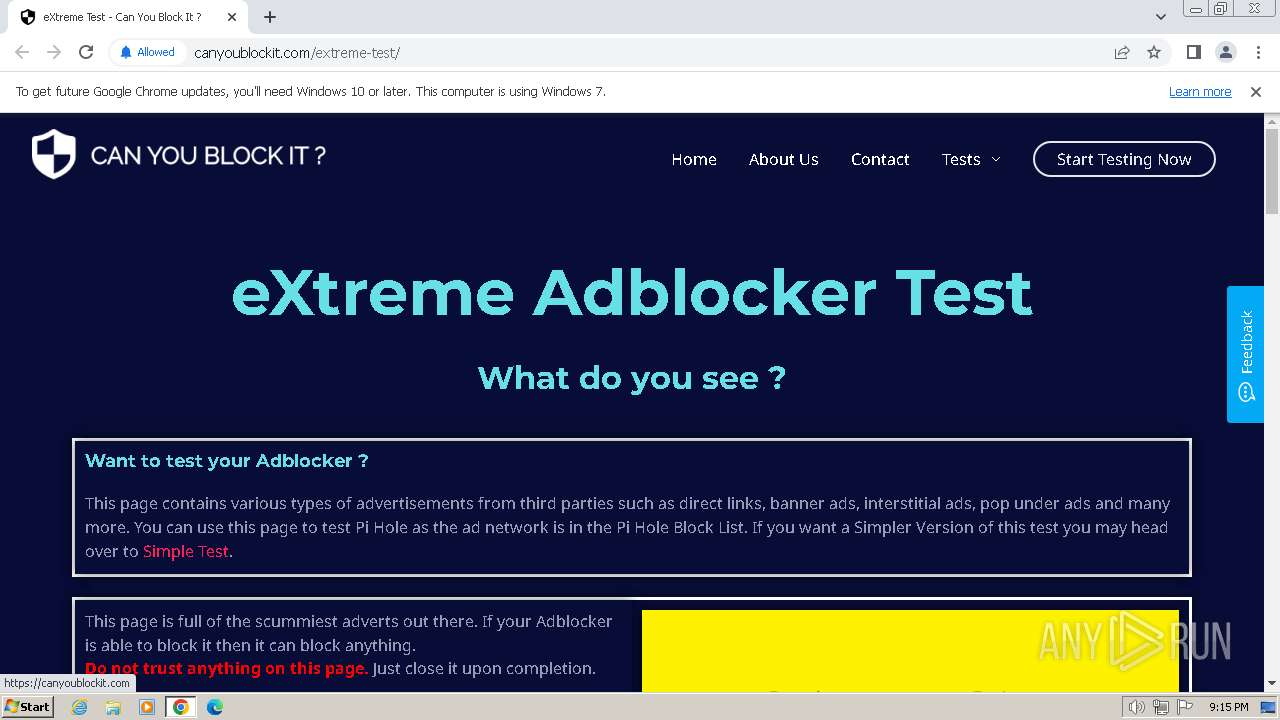Expand the Tests dropdown menu
Viewport: 1280px width, 720px height.
click(971, 159)
